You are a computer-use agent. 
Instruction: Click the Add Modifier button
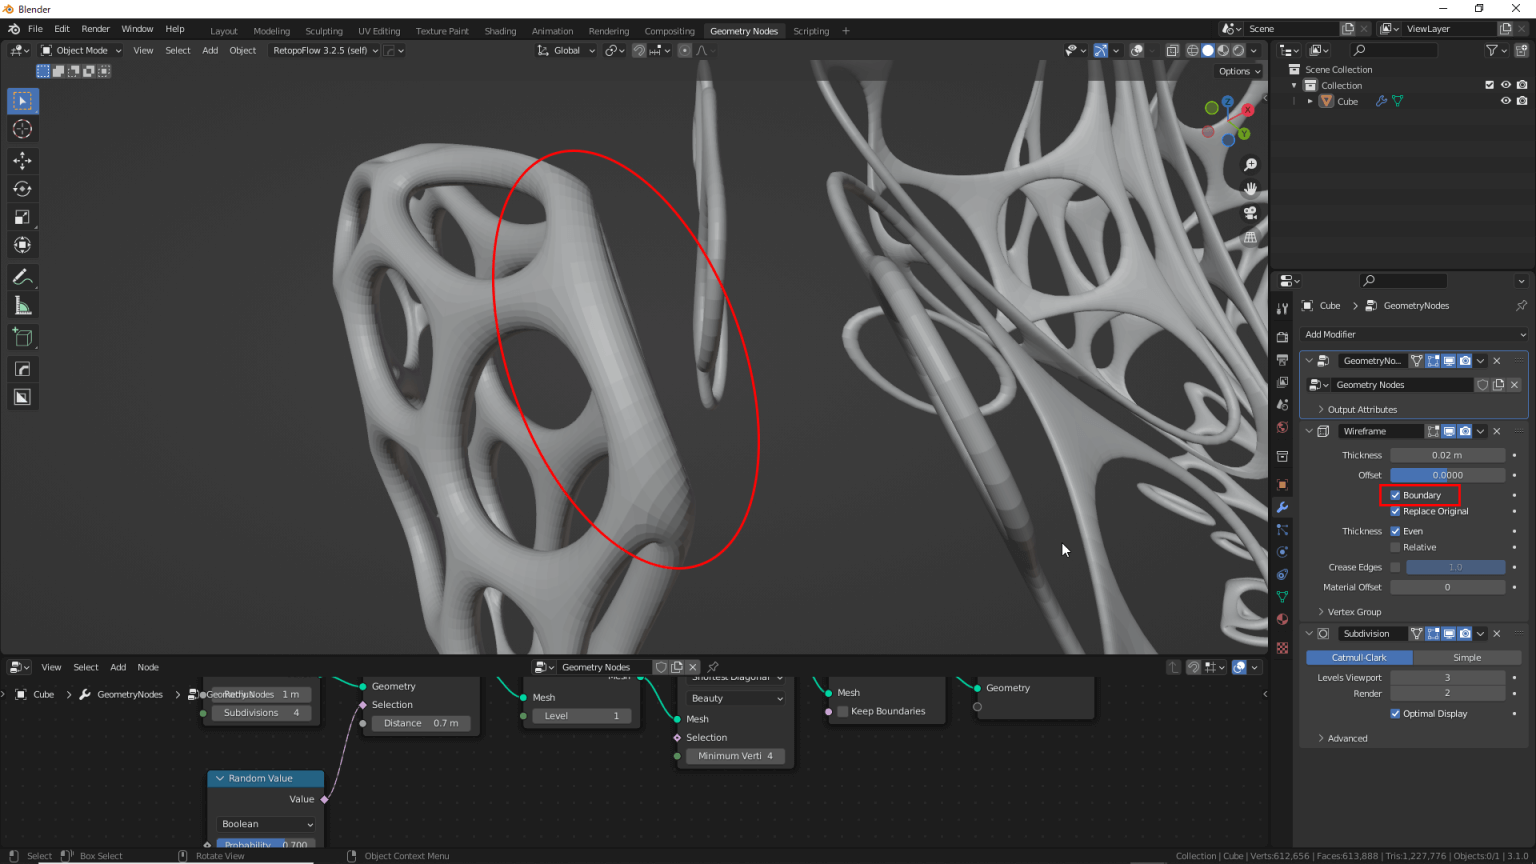pyautogui.click(x=1413, y=334)
